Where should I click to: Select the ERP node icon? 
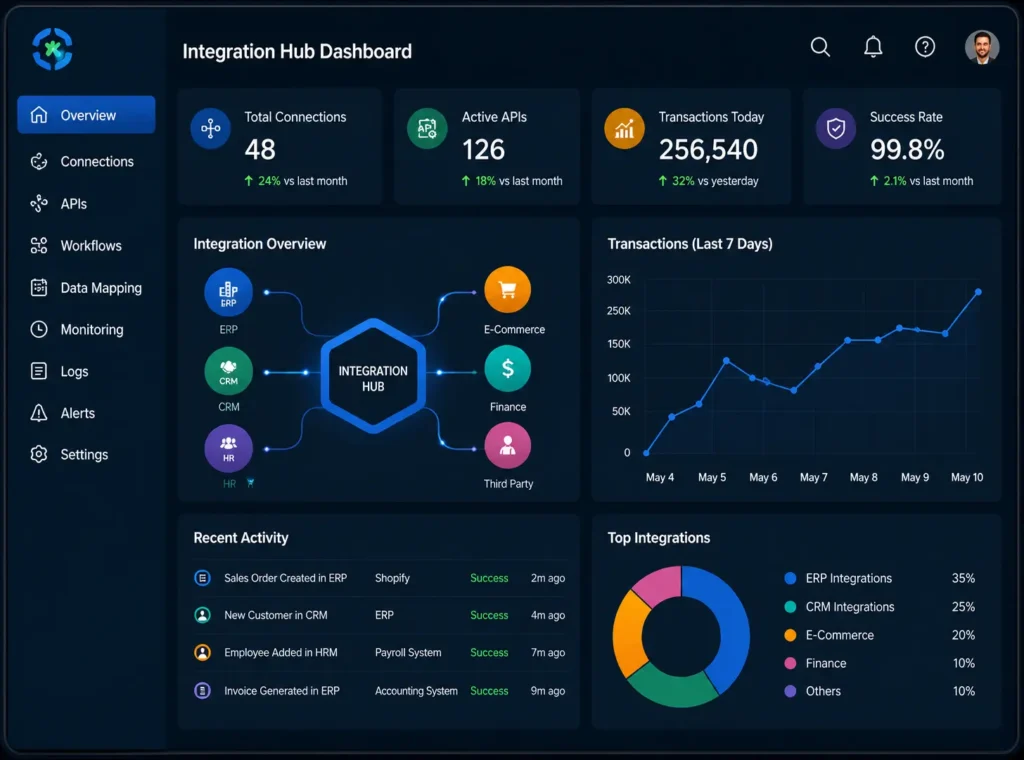229,292
